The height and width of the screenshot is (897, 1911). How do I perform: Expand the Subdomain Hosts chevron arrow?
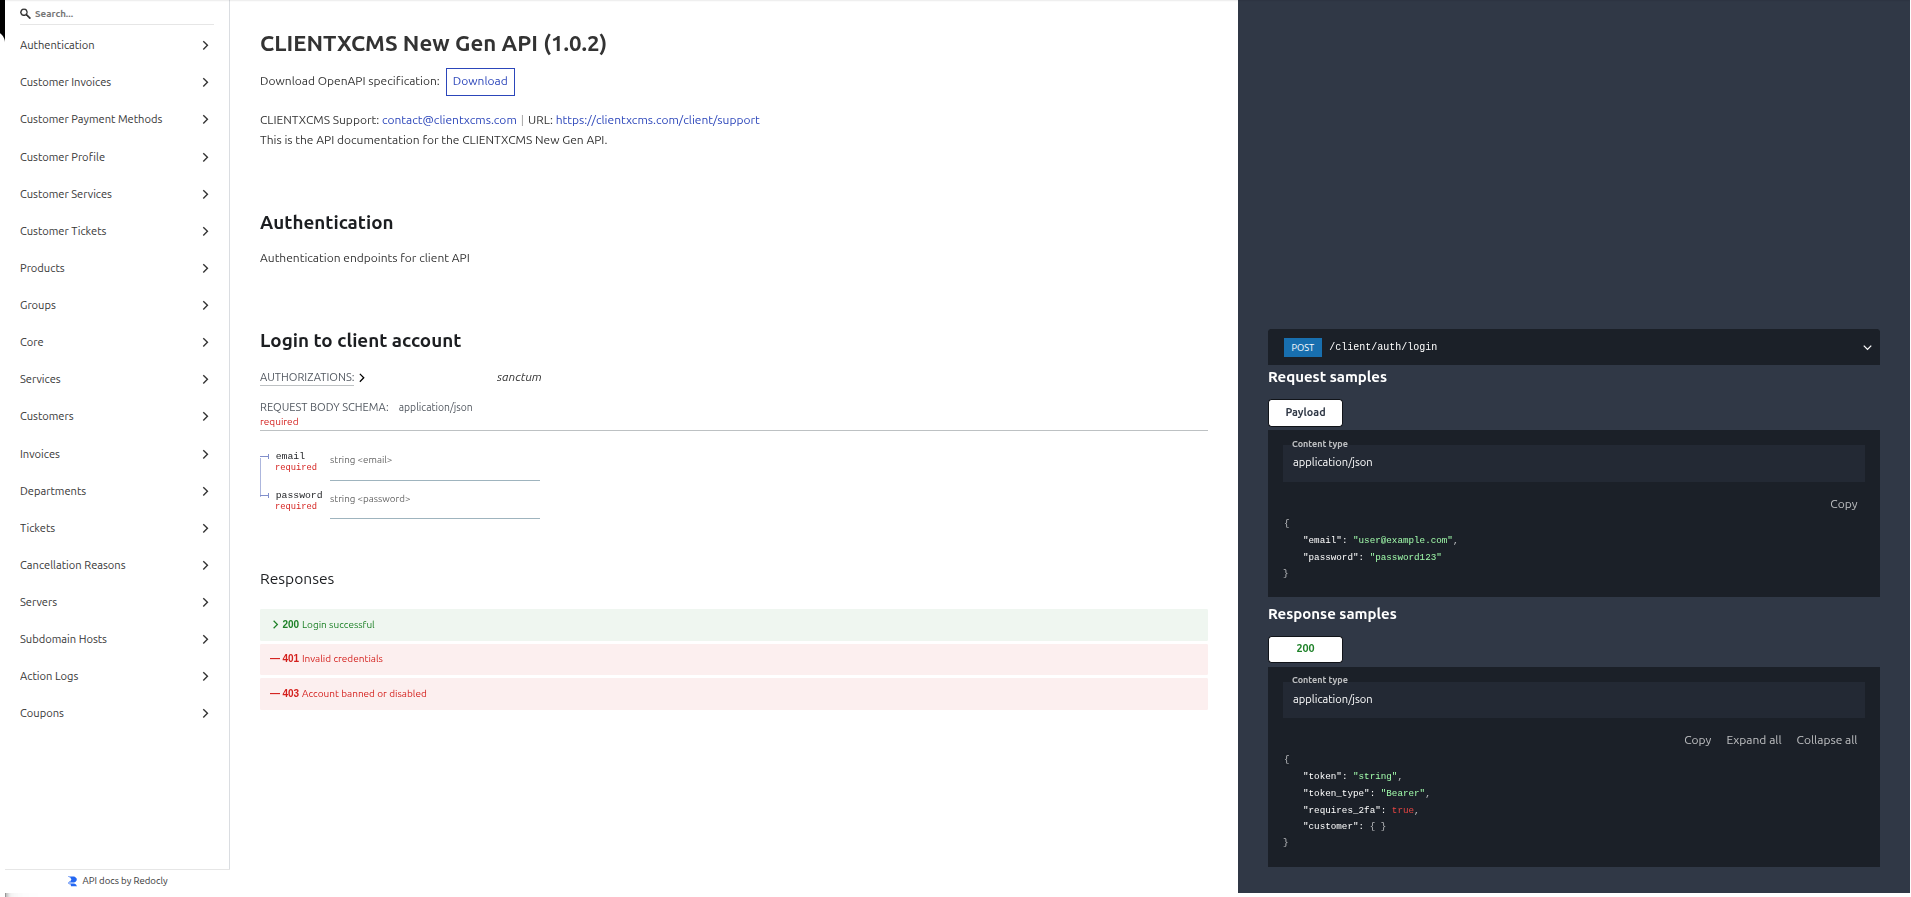pyautogui.click(x=205, y=639)
